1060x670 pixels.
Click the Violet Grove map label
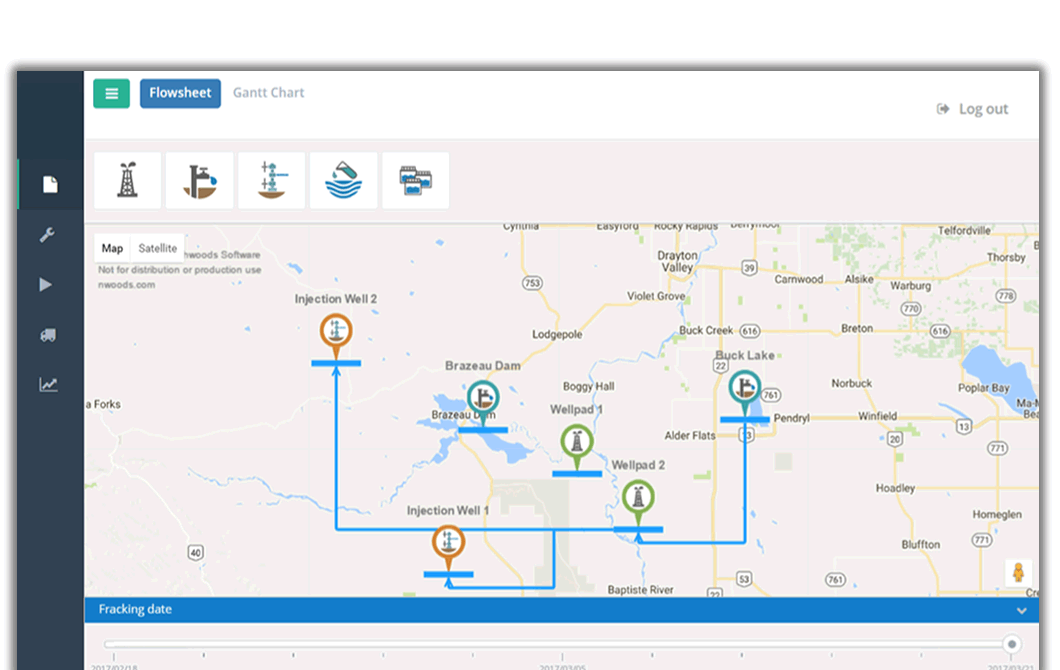(656, 296)
